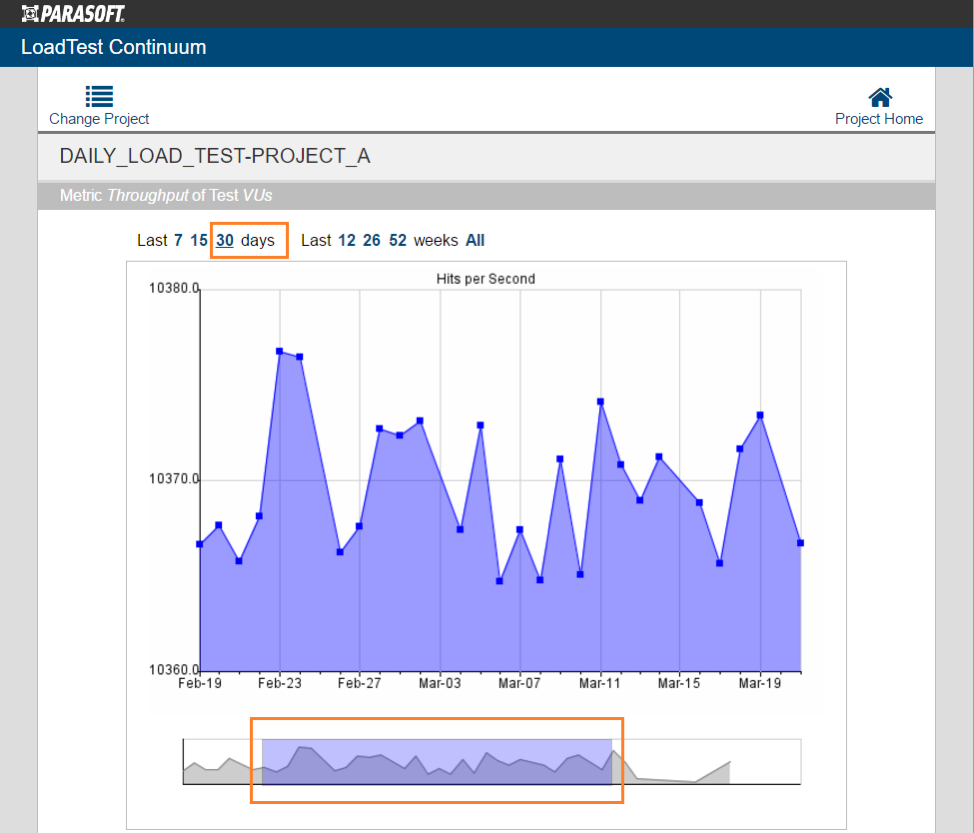The width and height of the screenshot is (974, 833).
Task: Click the 10370.0 y-axis label
Action: 173,479
